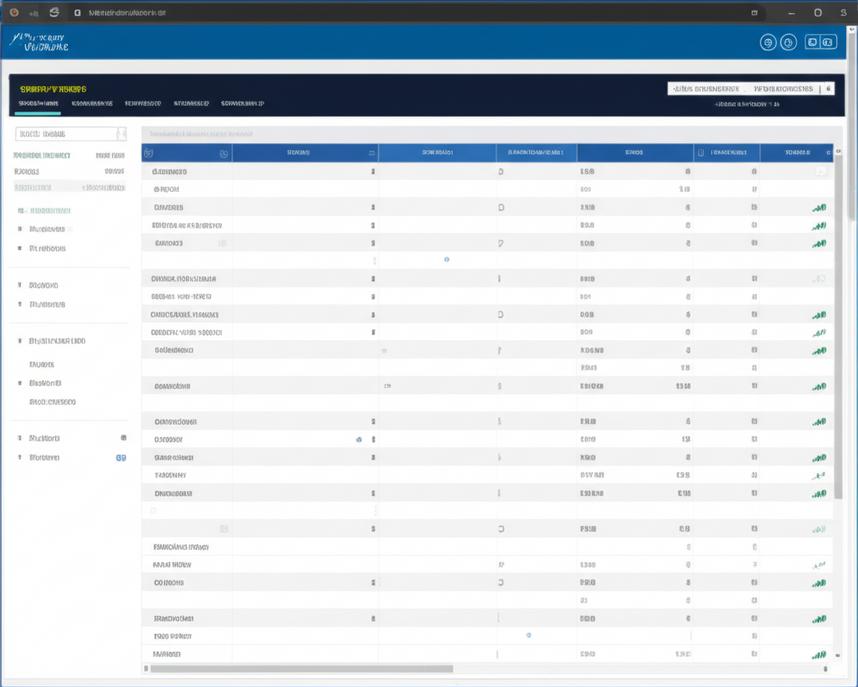Click the link under the dropdown in the navy bar
This screenshot has width=858, height=687.
[x=747, y=104]
